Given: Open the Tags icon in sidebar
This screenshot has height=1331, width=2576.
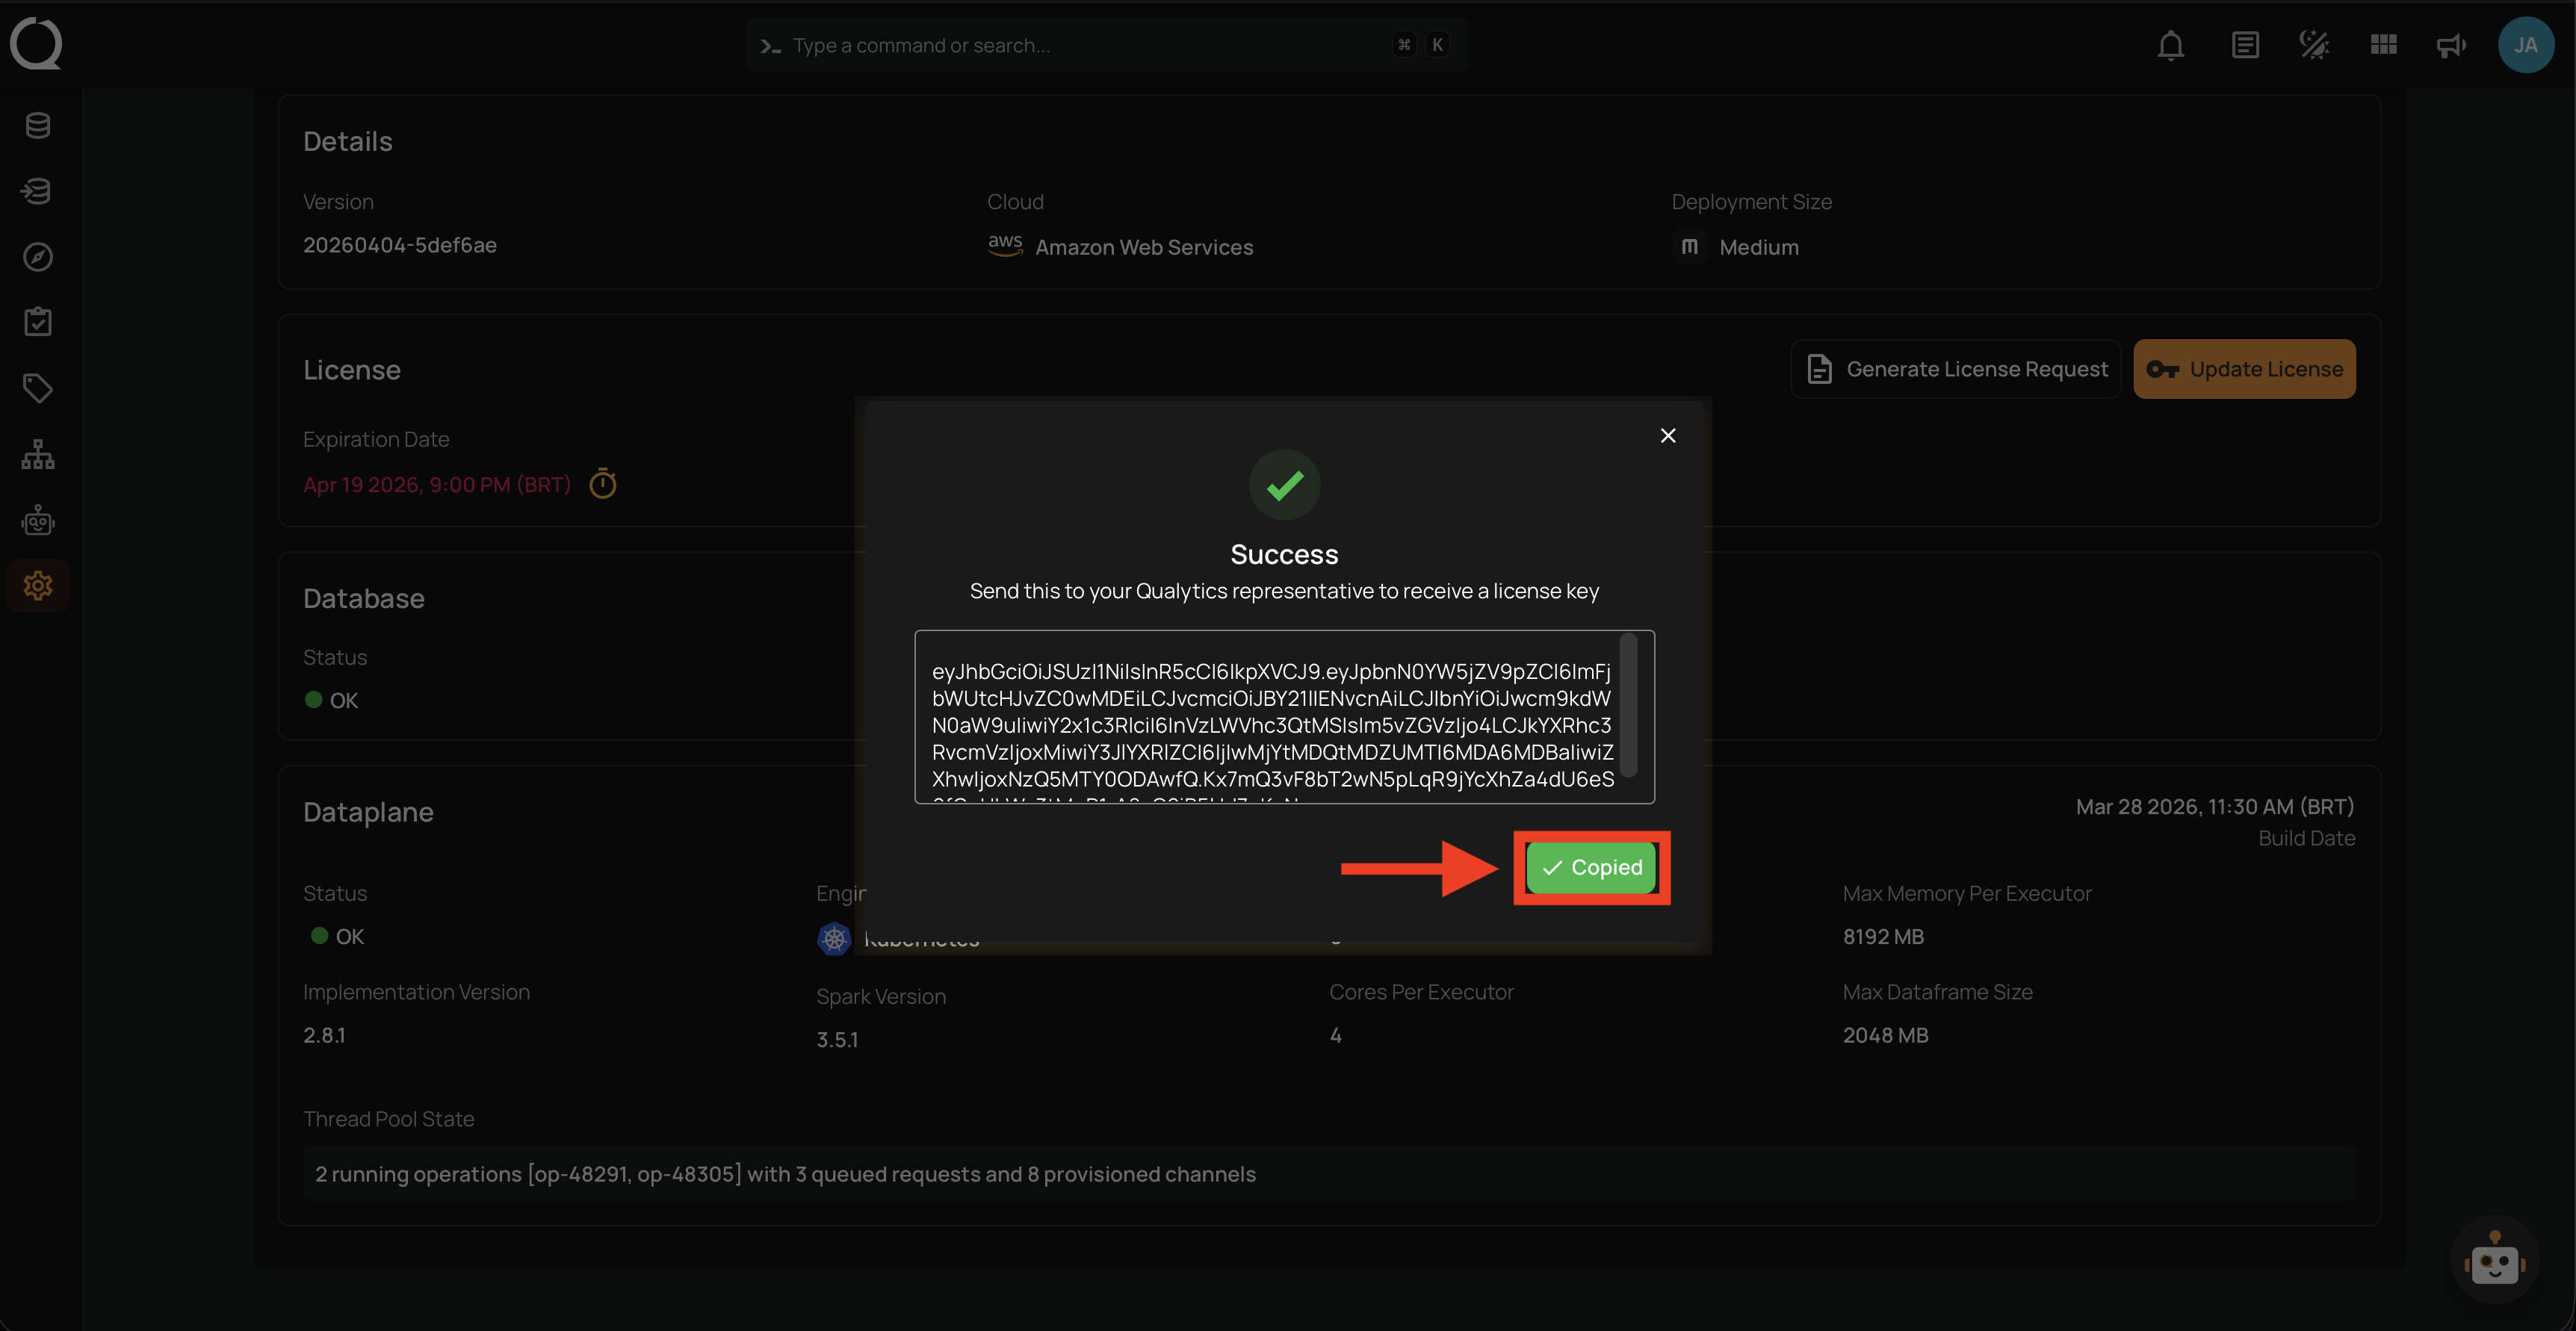Looking at the screenshot, I should [x=38, y=388].
